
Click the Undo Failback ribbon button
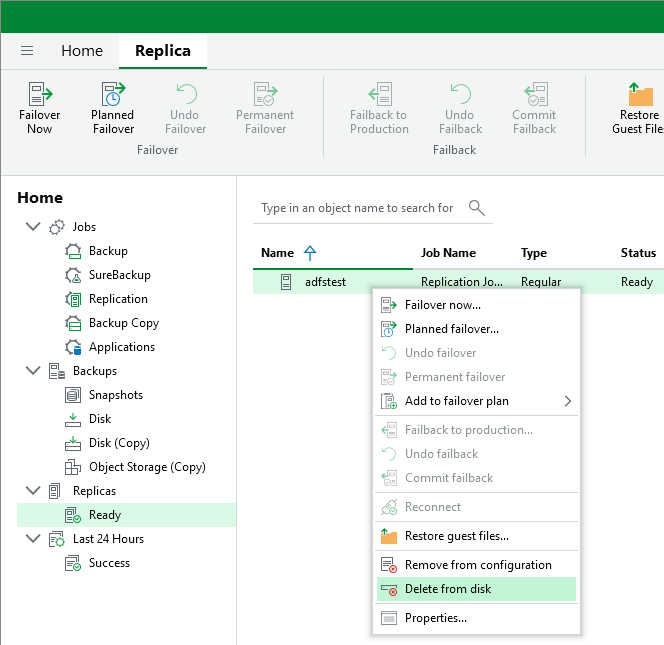coord(460,108)
